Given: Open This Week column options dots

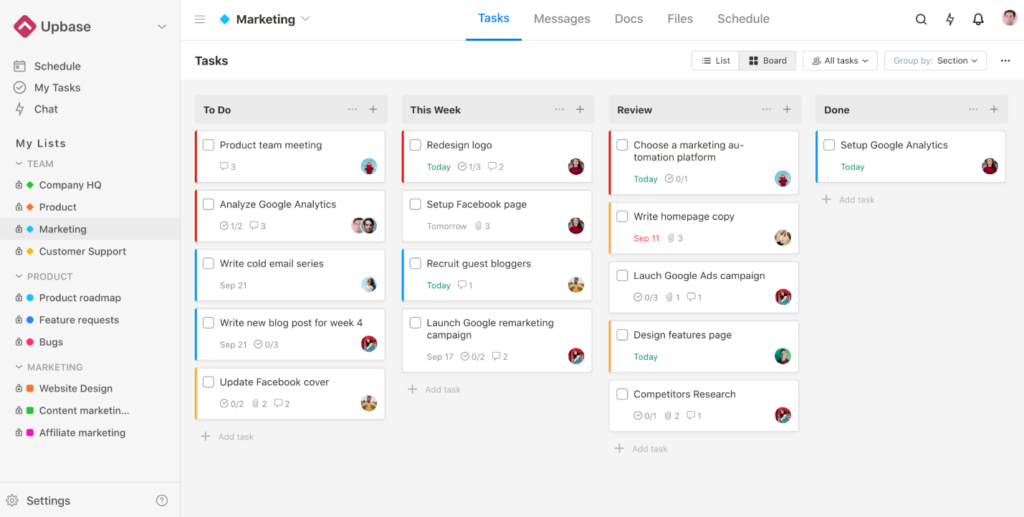Looking at the screenshot, I should coord(560,110).
